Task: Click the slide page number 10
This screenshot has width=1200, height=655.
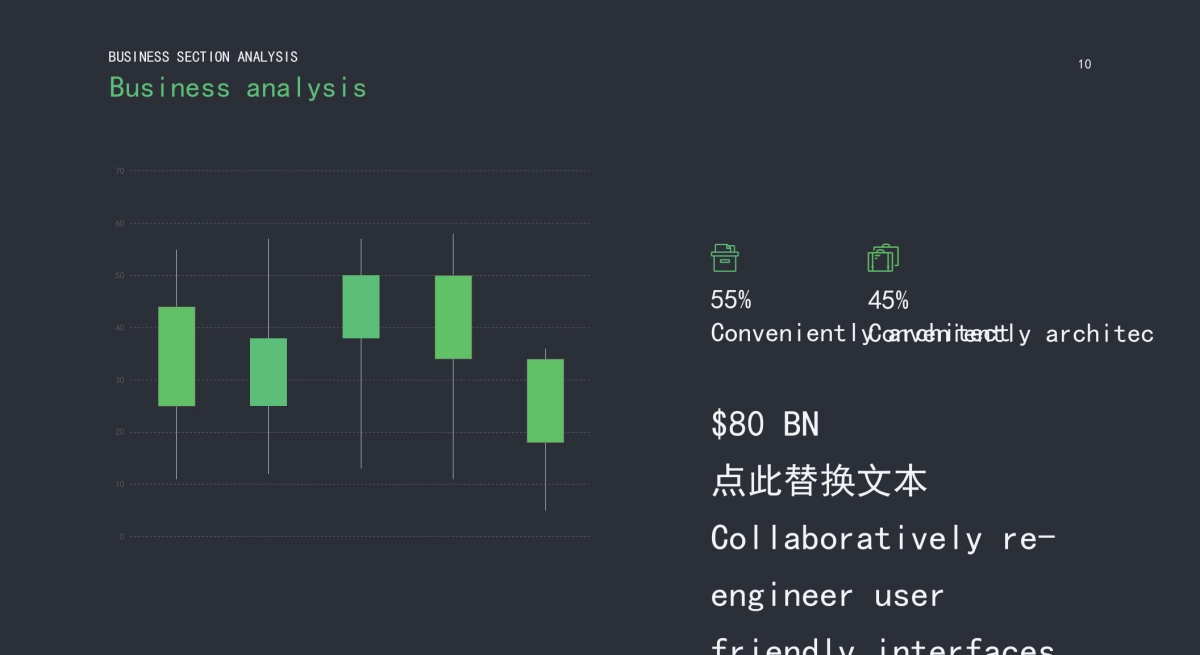Action: 1084,65
